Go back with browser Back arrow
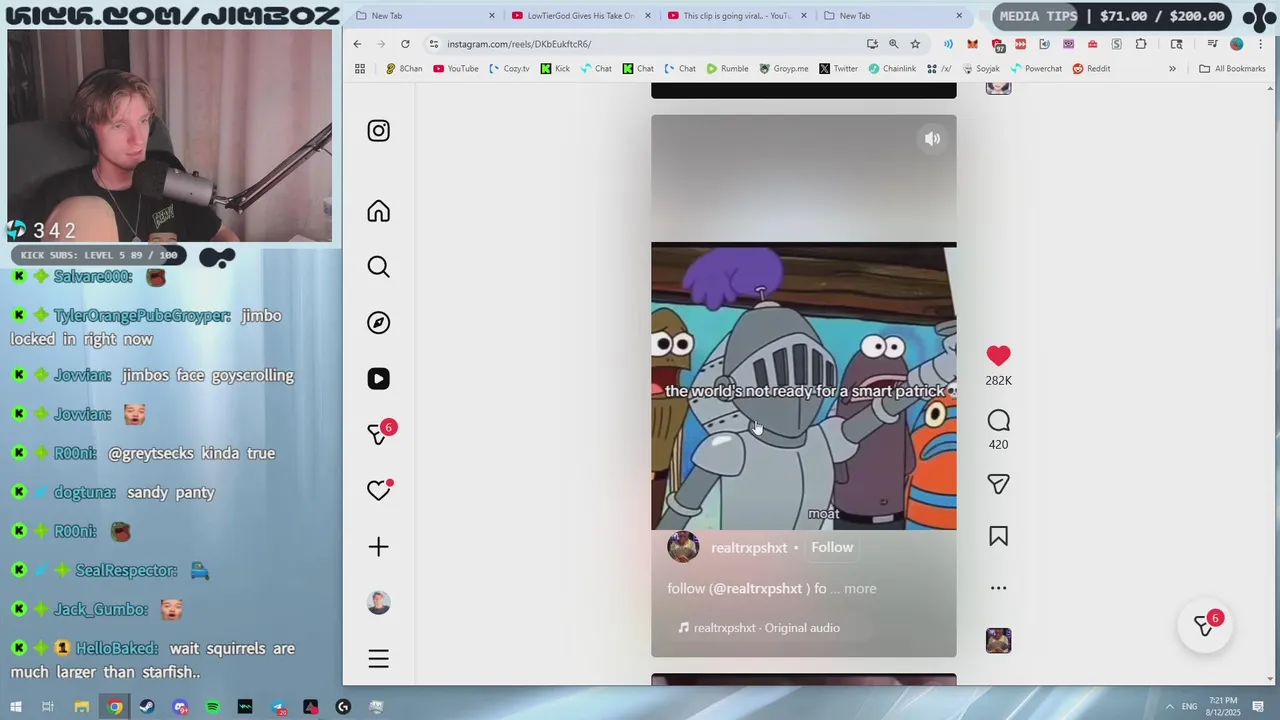 click(x=357, y=44)
